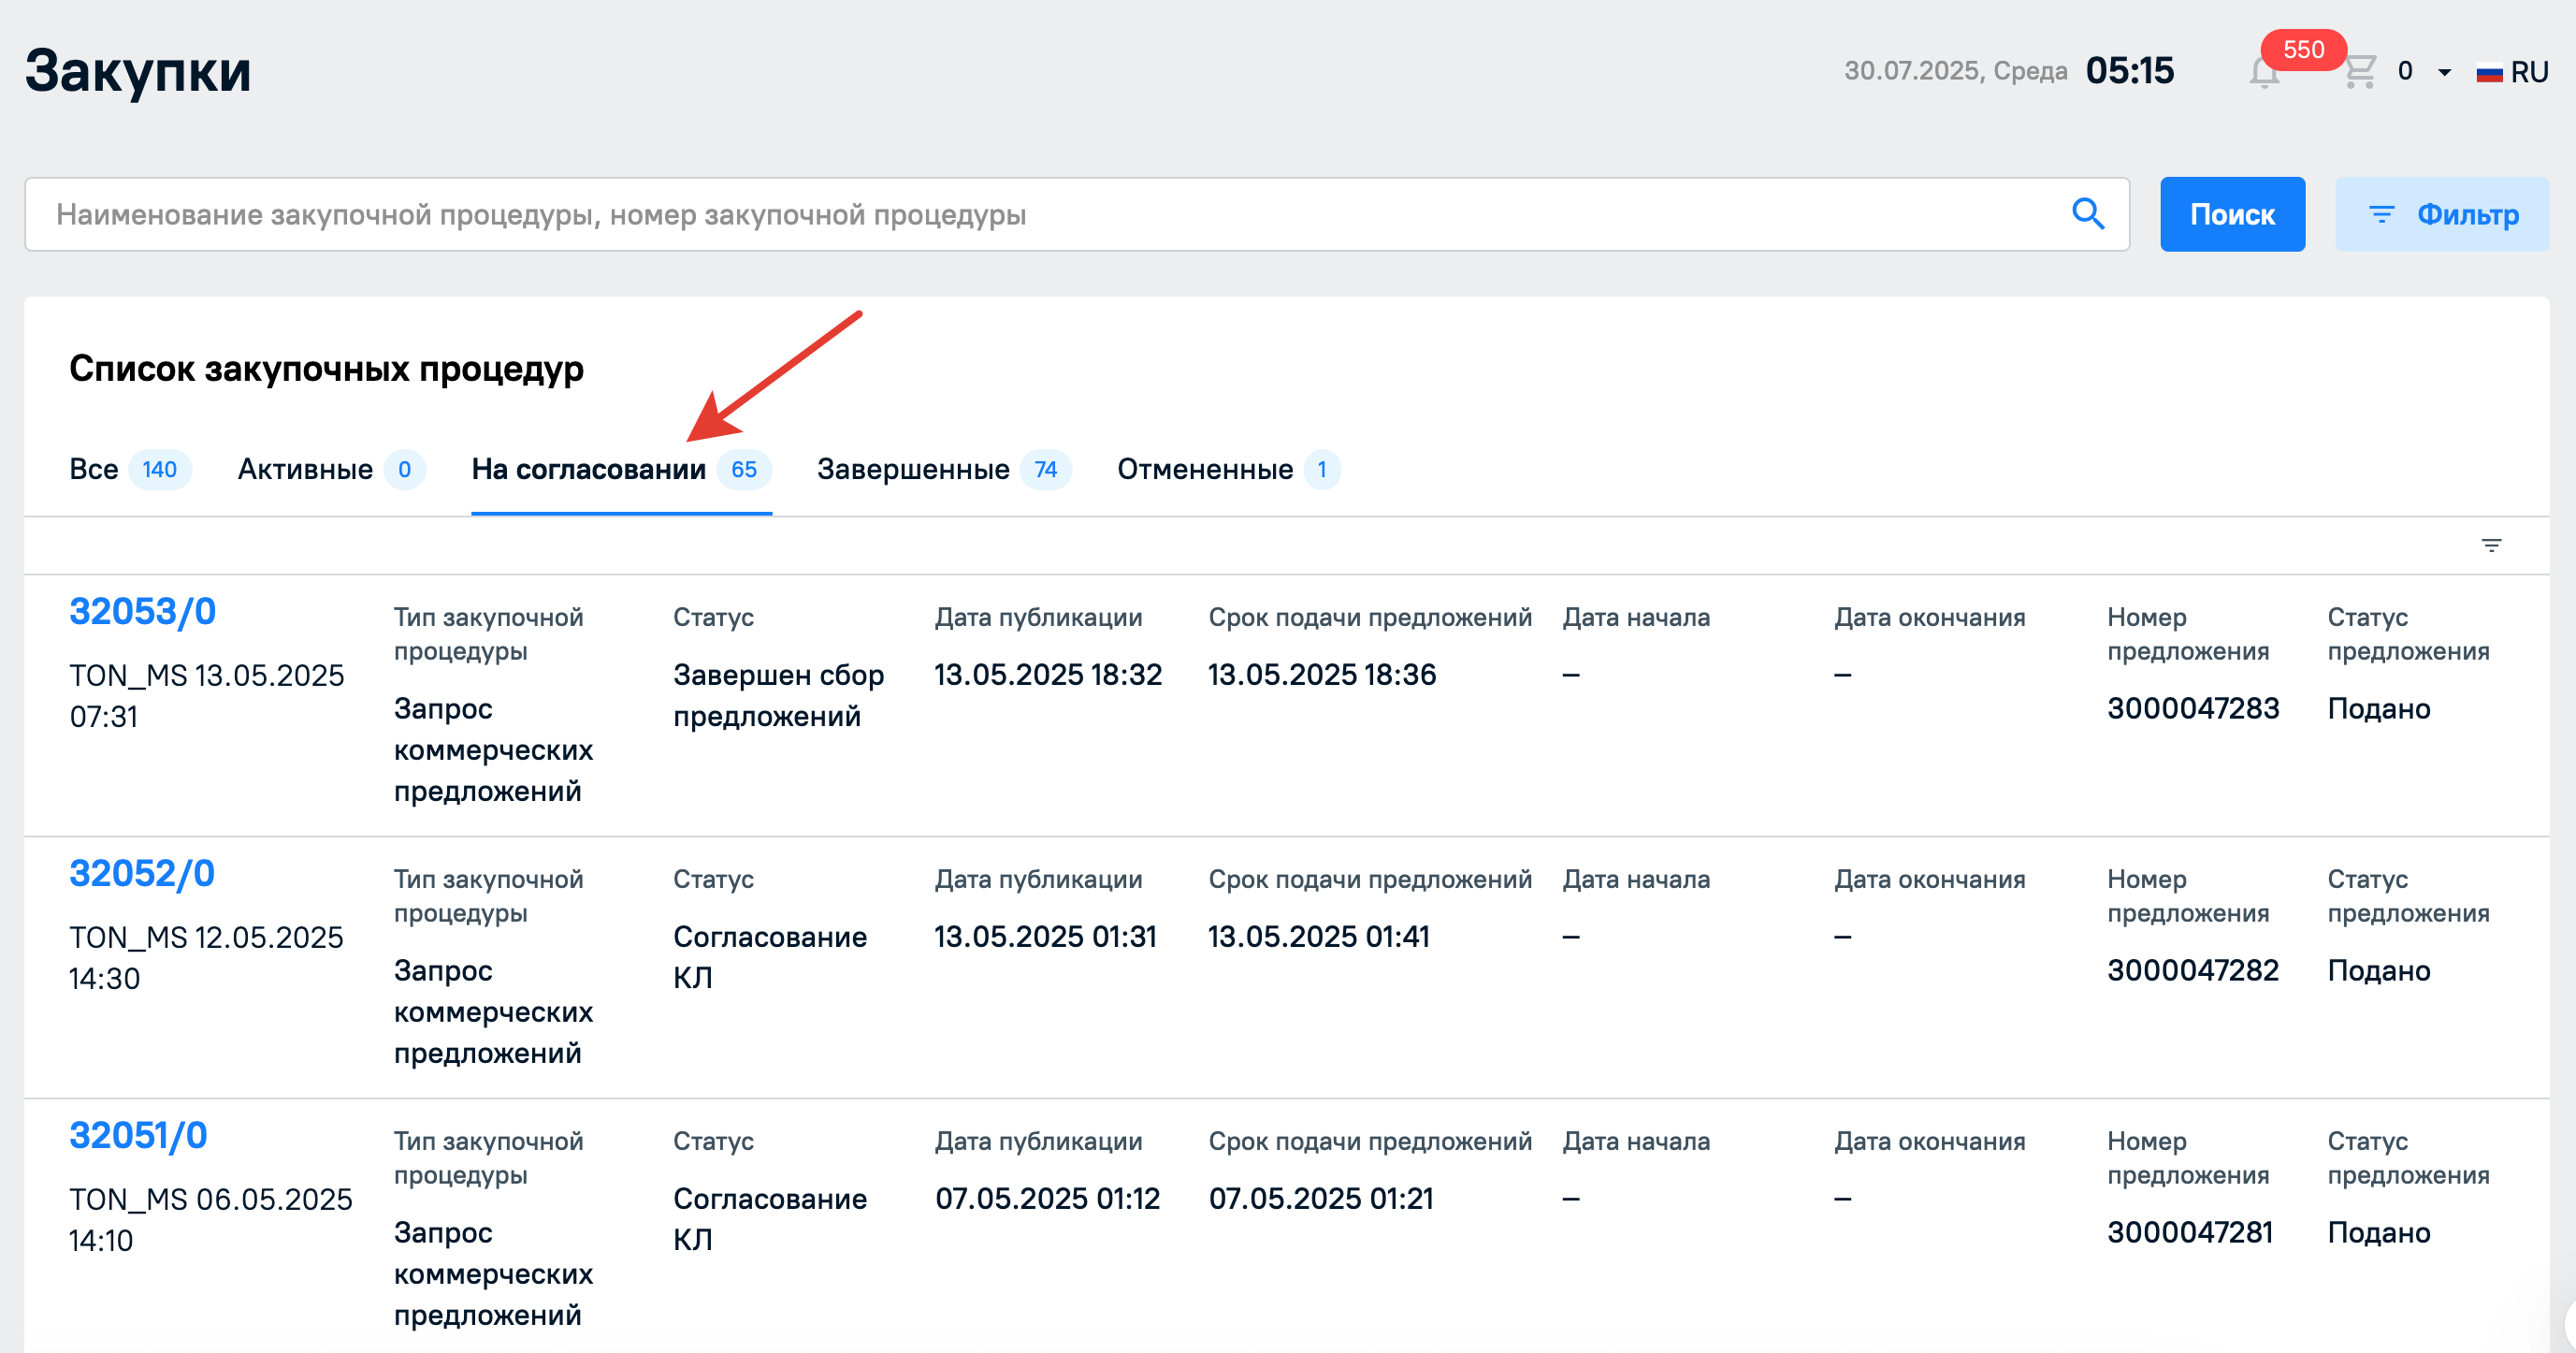Click proposal number 3000047281
The width and height of the screenshot is (2576, 1353).
pyautogui.click(x=2190, y=1232)
